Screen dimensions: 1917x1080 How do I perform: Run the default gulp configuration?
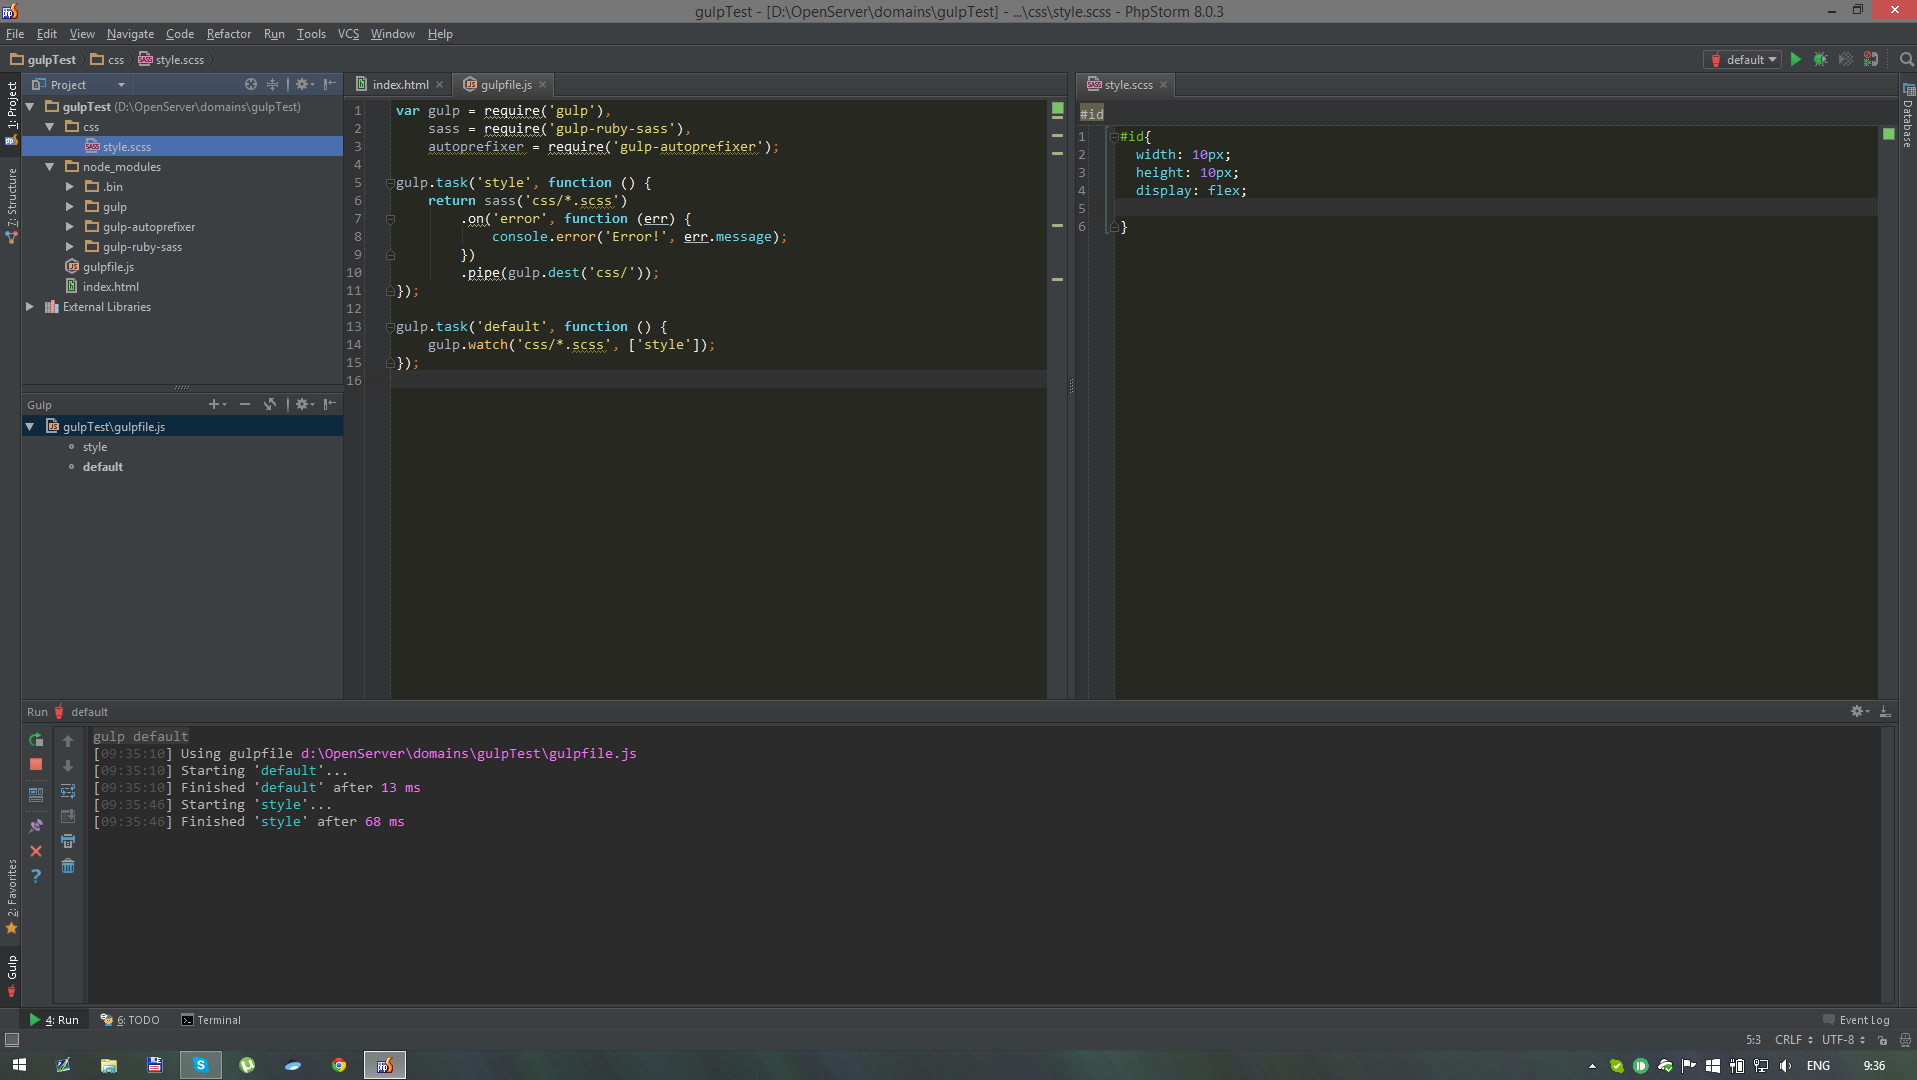click(1795, 60)
